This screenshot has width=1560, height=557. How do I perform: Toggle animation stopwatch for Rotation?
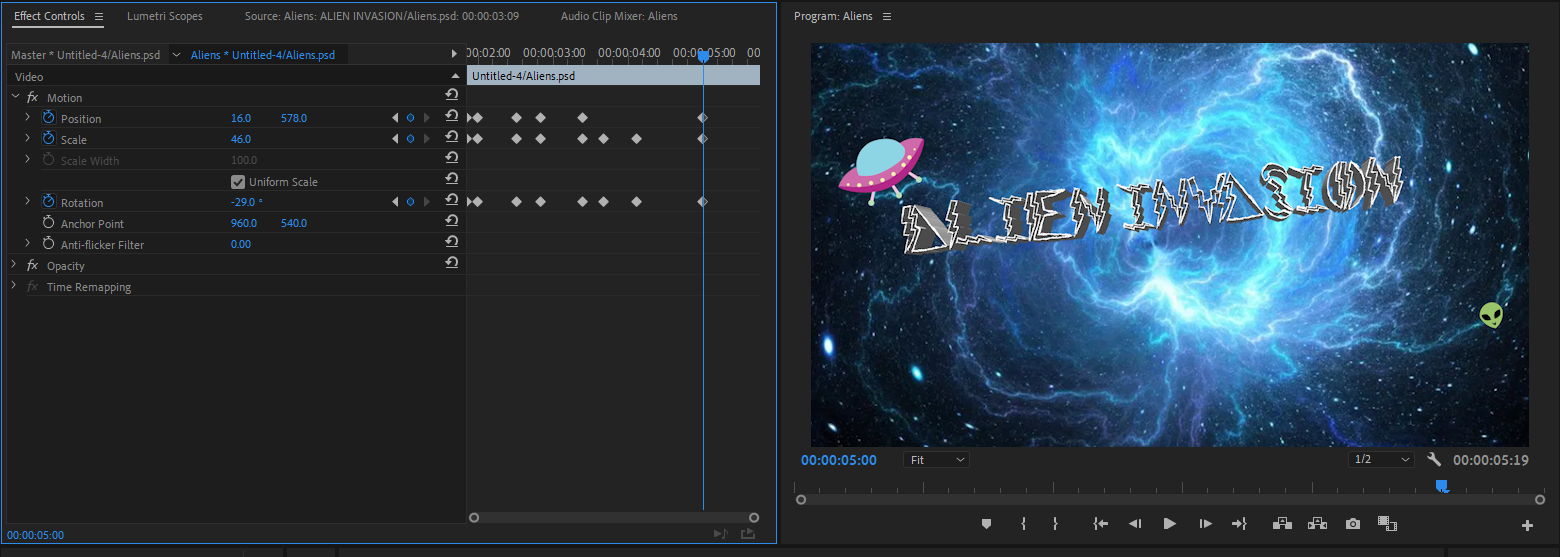48,202
